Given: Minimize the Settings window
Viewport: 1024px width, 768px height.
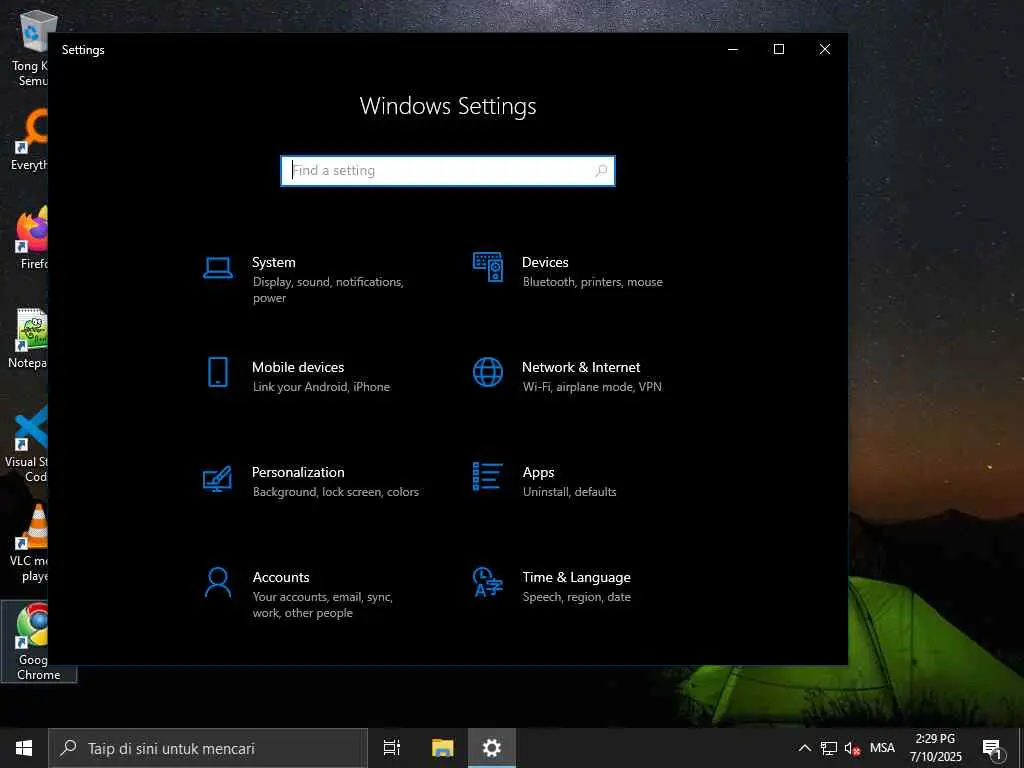Looking at the screenshot, I should pyautogui.click(x=733, y=50).
